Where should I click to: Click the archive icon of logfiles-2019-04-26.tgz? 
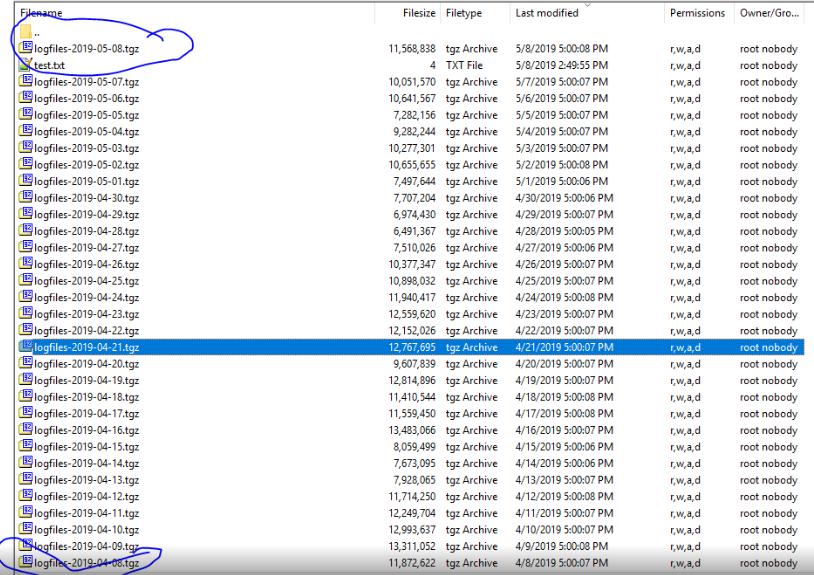[x=25, y=264]
